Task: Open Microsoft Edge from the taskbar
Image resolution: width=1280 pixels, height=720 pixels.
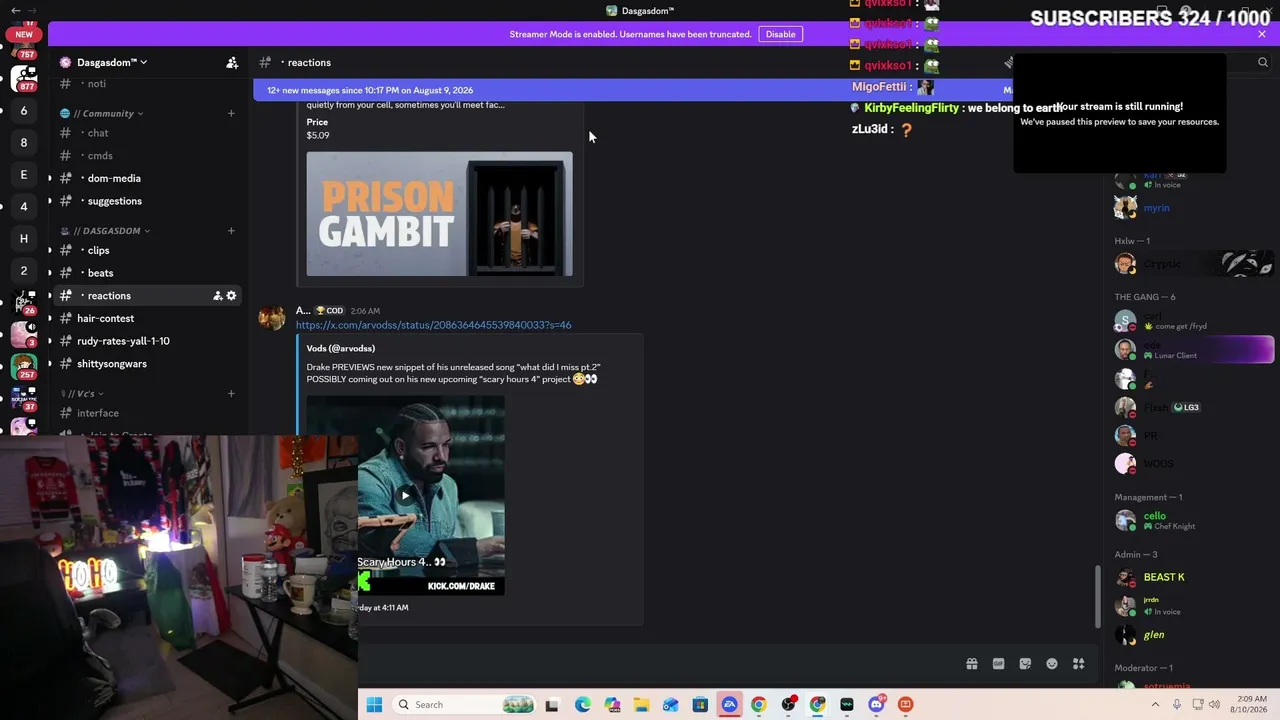Action: tap(583, 704)
